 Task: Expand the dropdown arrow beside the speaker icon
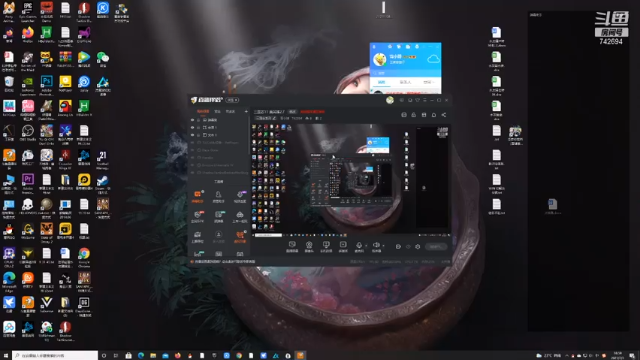(x=383, y=246)
